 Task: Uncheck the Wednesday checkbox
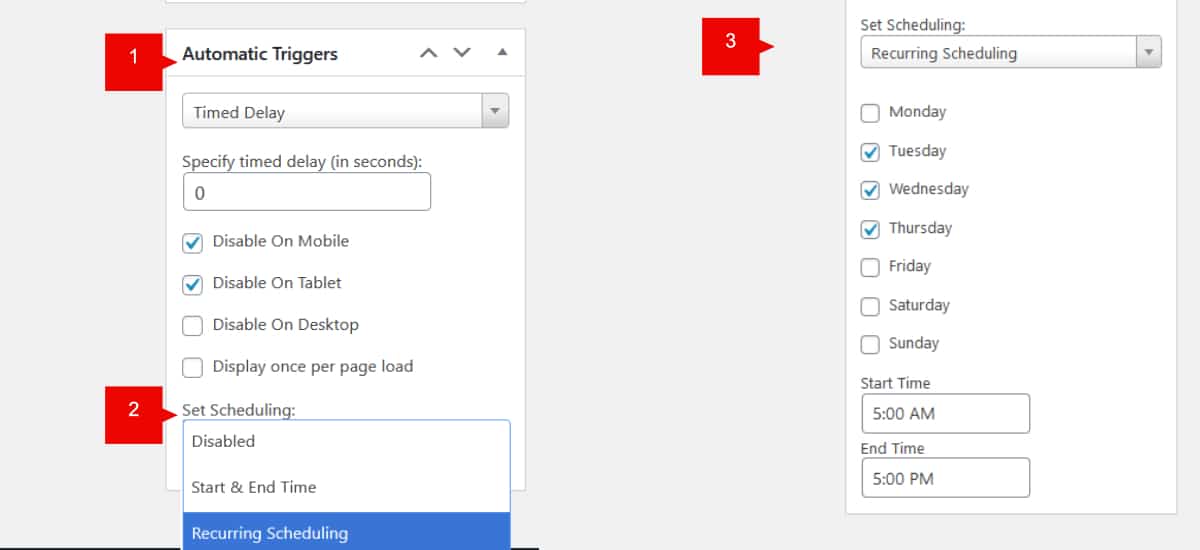click(x=870, y=190)
